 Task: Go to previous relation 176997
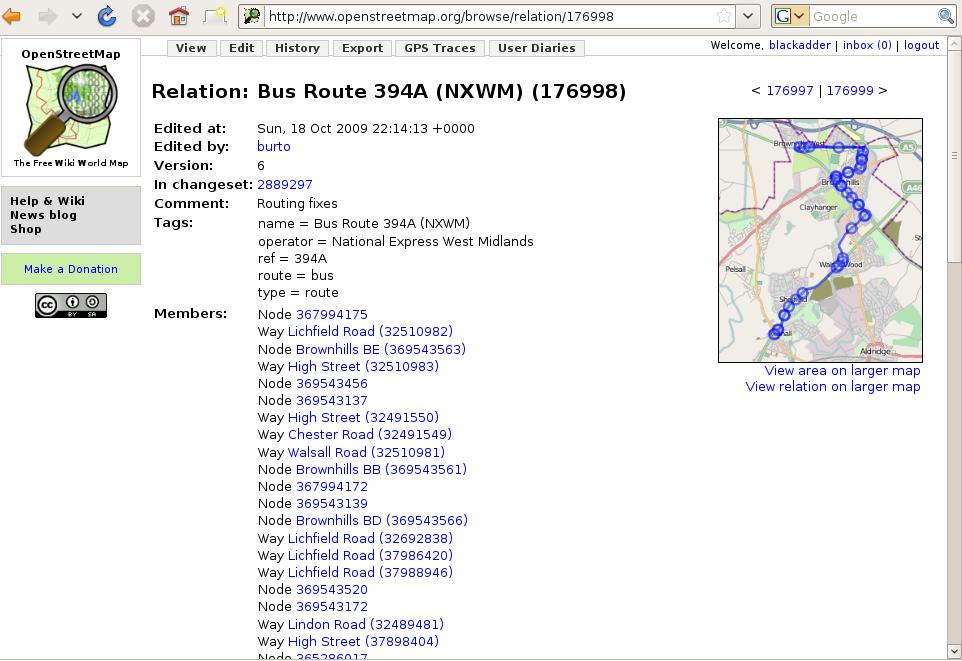[x=790, y=90]
